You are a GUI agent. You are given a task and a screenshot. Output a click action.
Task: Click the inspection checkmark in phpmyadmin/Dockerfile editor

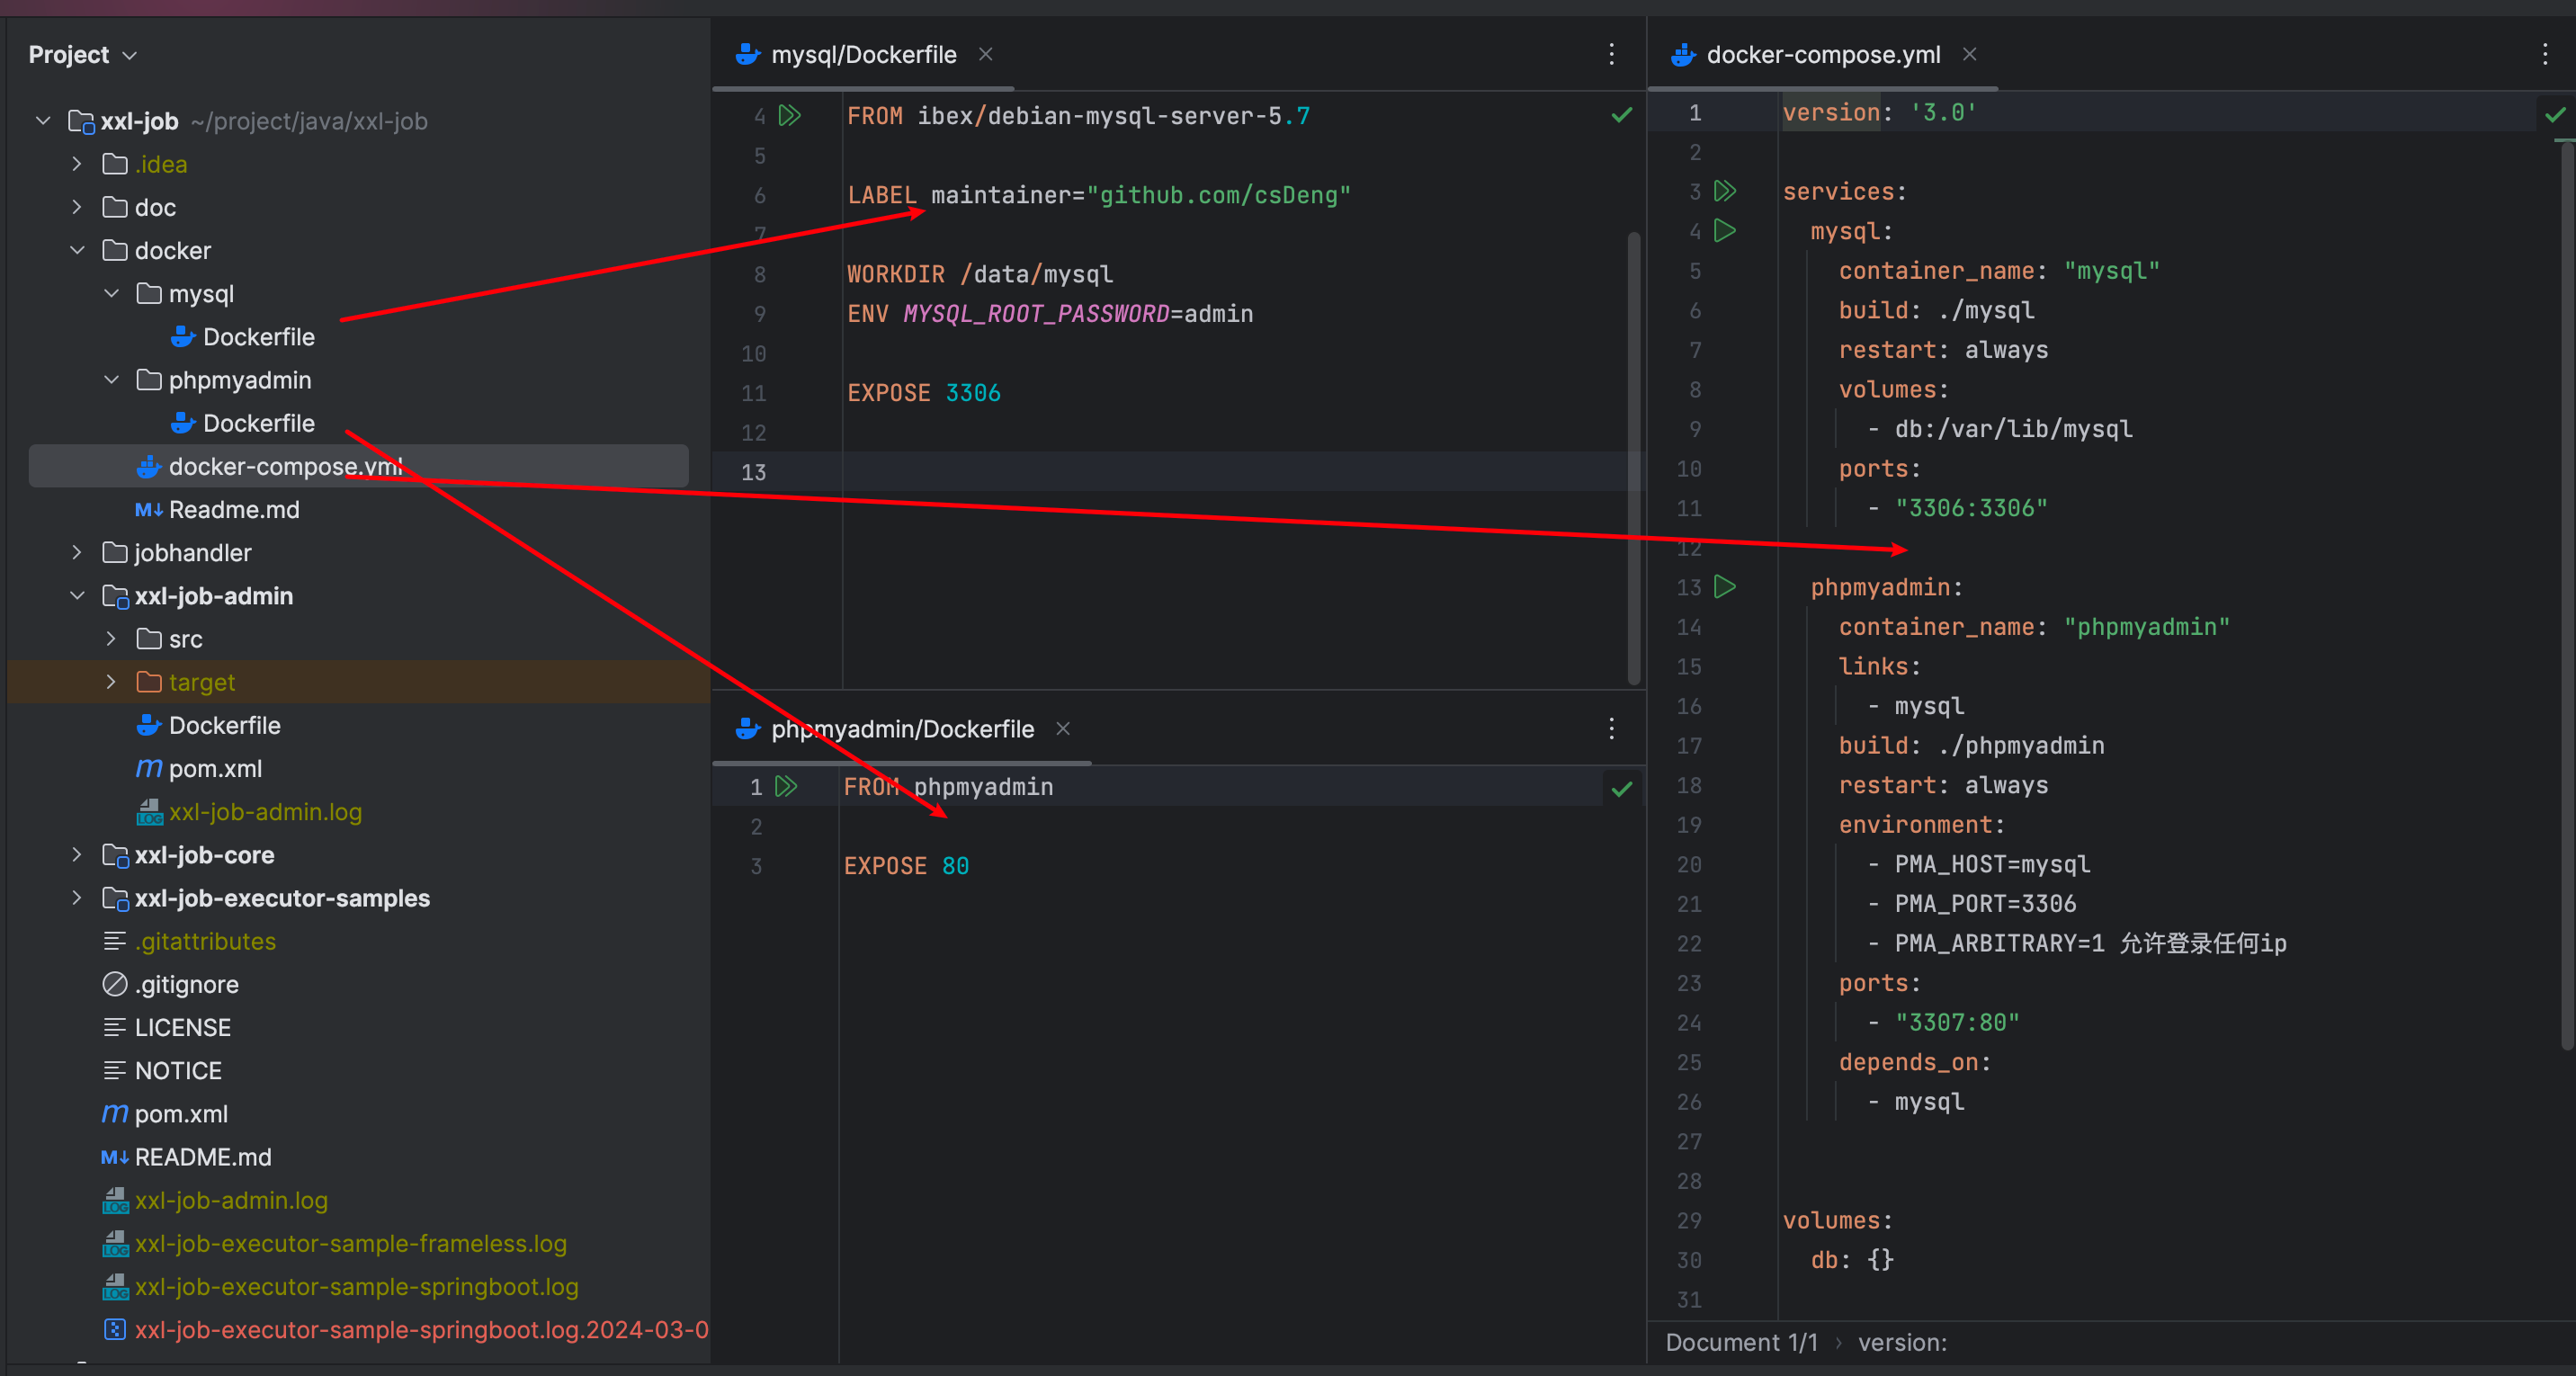click(x=1621, y=789)
